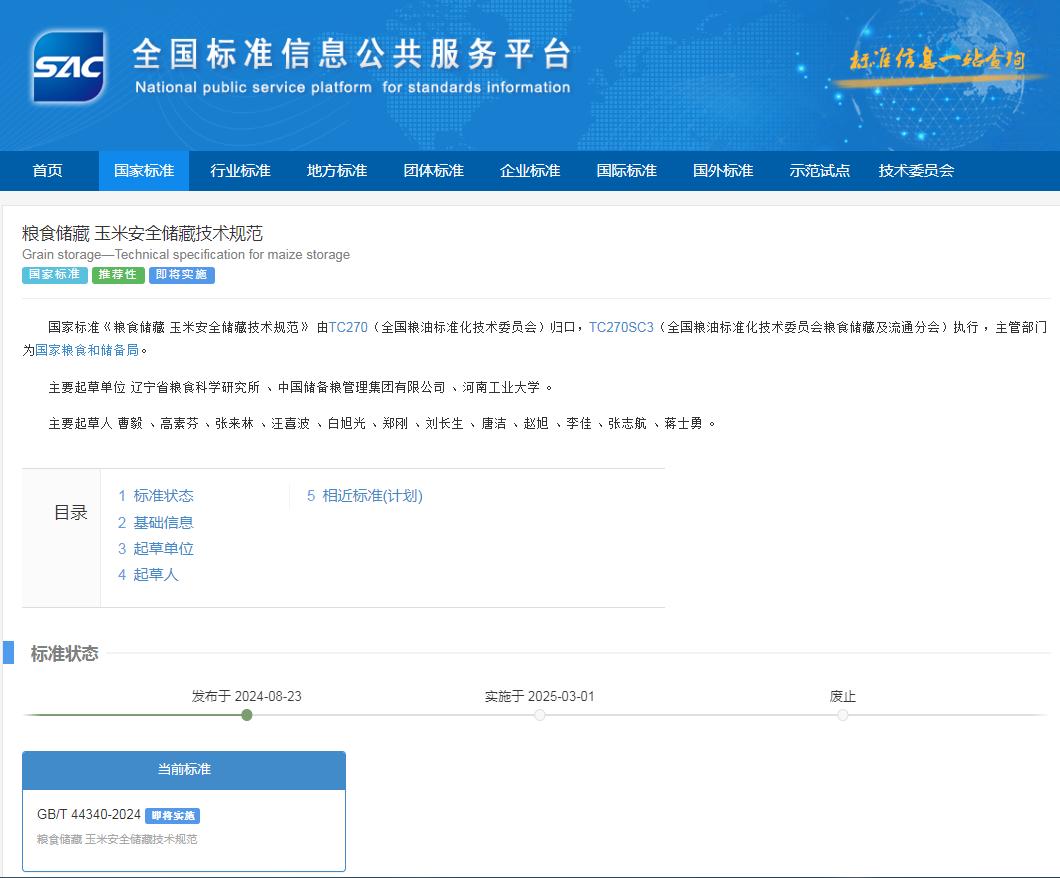Screen dimensions: 1060x878
Task: Go to 行业标准 in the navigation bar
Action: (240, 171)
